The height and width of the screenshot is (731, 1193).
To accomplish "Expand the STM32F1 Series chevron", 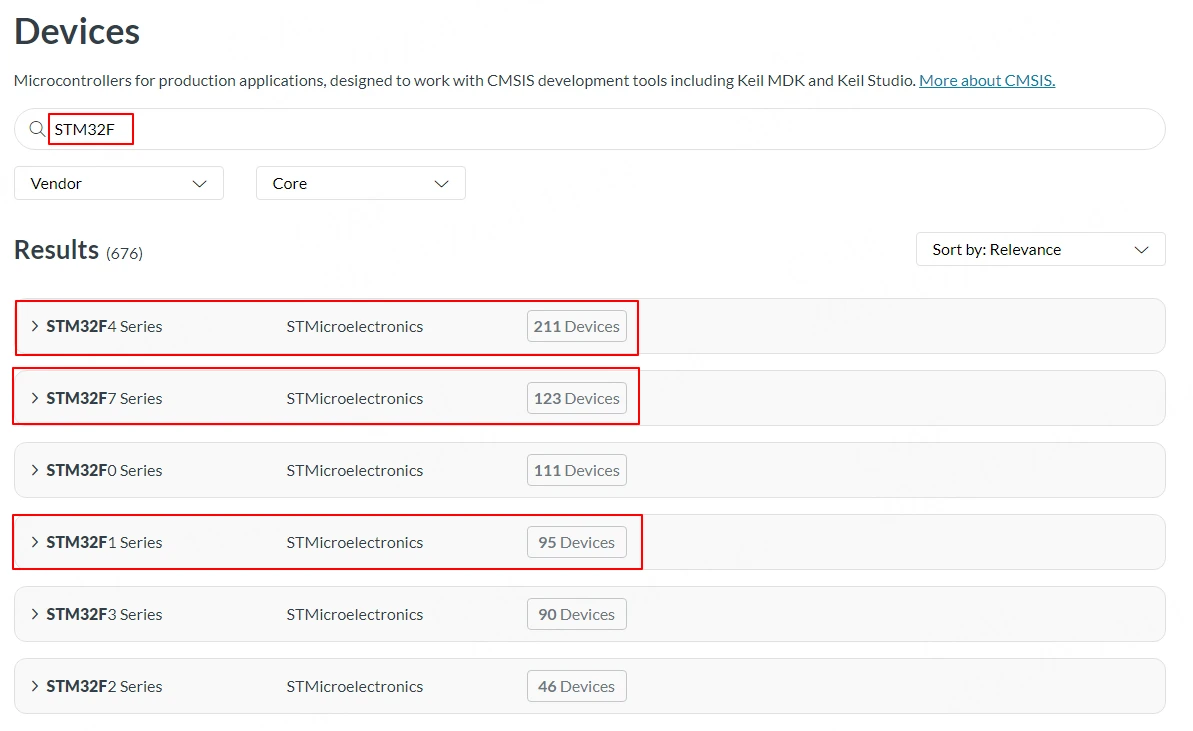I will click(x=35, y=542).
